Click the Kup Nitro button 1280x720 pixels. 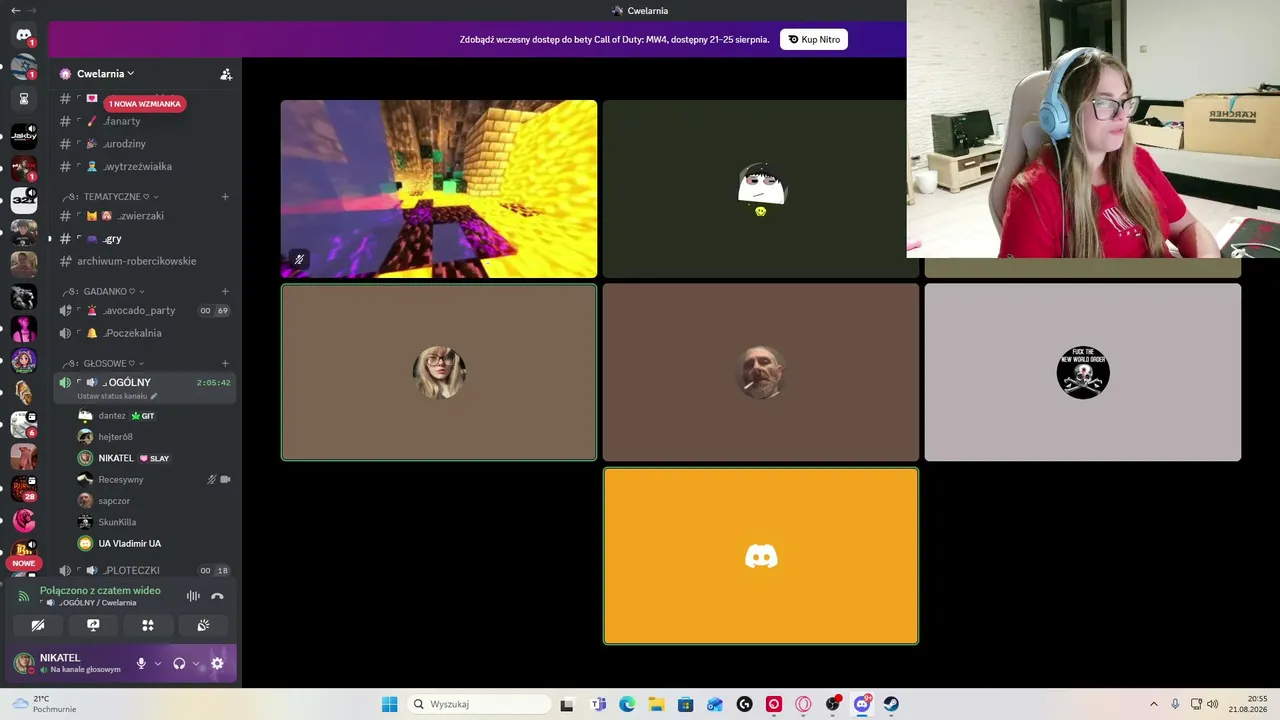(814, 39)
